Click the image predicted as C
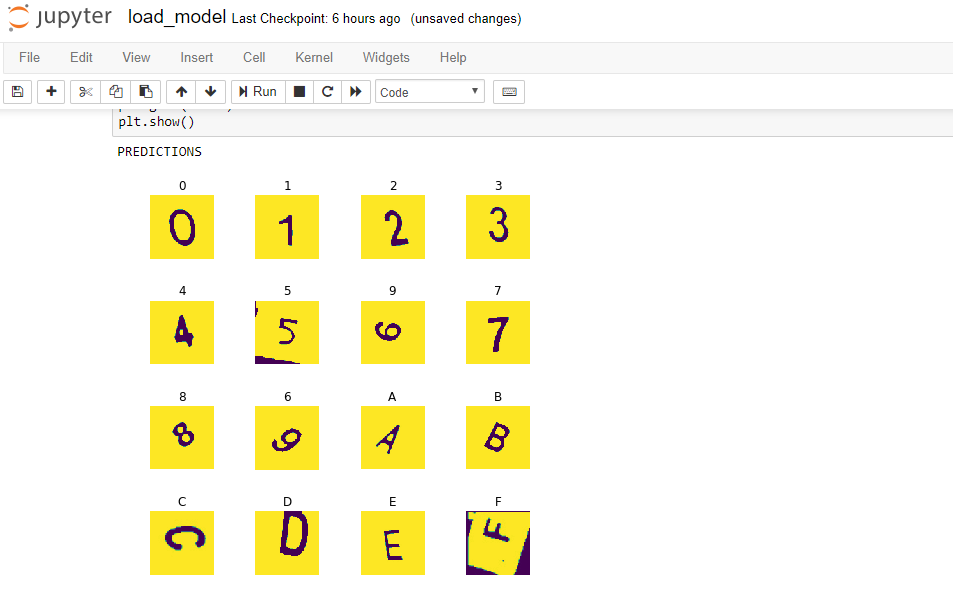 tap(182, 543)
